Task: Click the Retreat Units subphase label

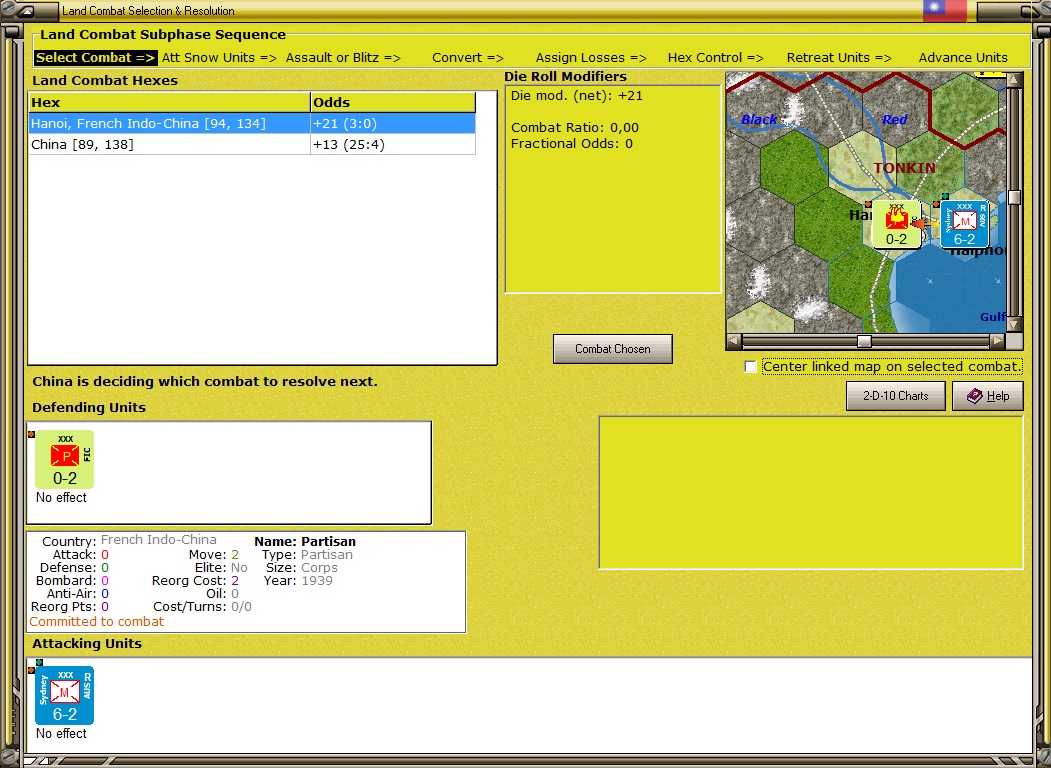Action: [x=839, y=58]
